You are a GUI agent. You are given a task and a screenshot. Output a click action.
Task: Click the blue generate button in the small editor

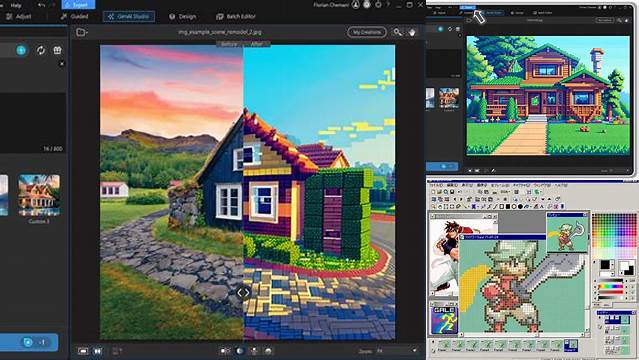point(442,166)
